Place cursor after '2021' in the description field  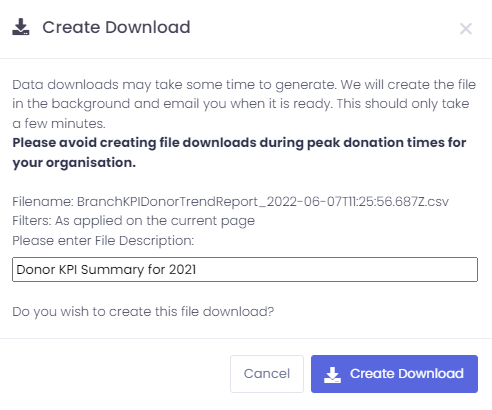[x=197, y=269]
